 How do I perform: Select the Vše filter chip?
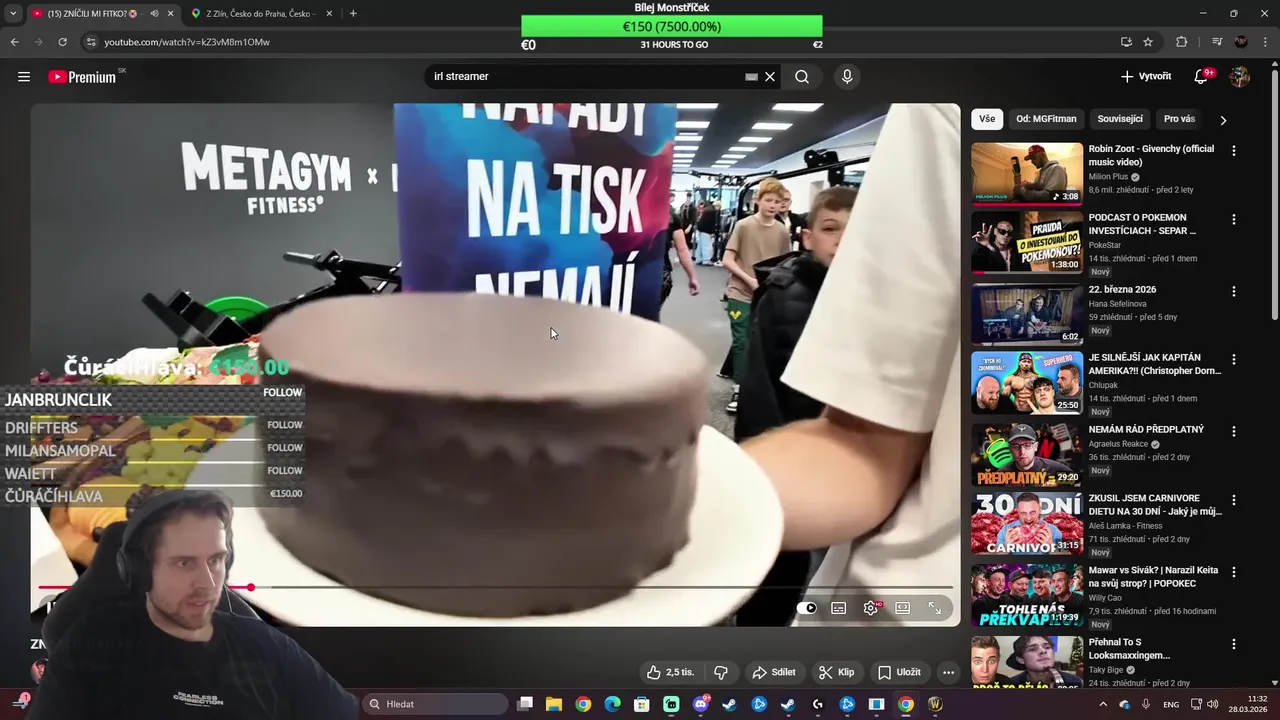[987, 119]
